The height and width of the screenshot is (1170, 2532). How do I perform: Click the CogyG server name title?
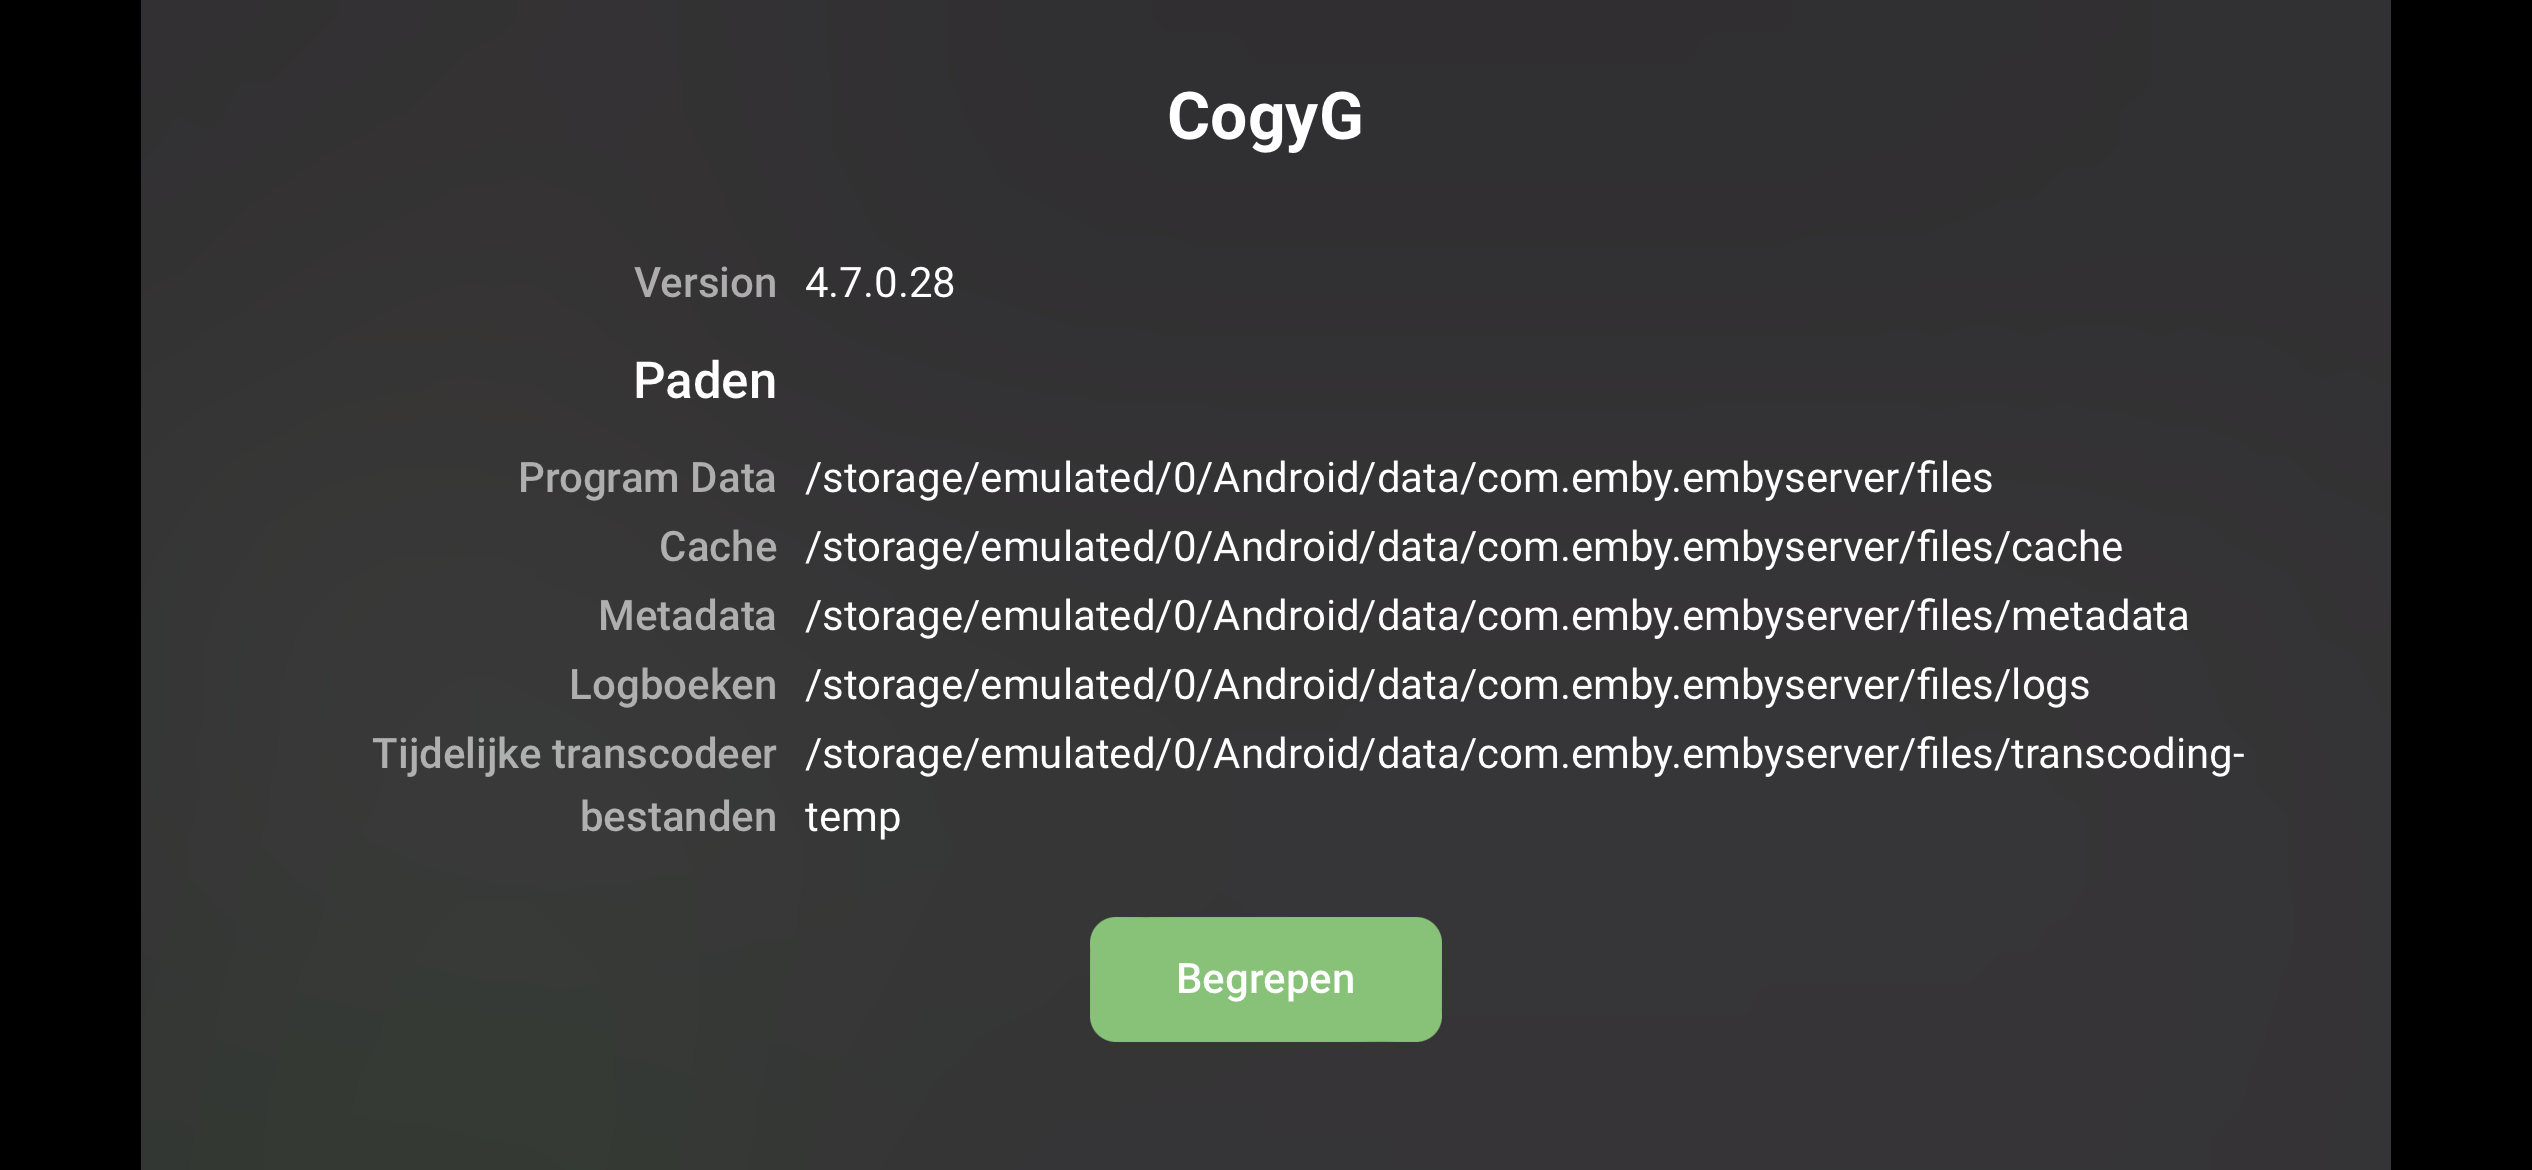click(1265, 117)
